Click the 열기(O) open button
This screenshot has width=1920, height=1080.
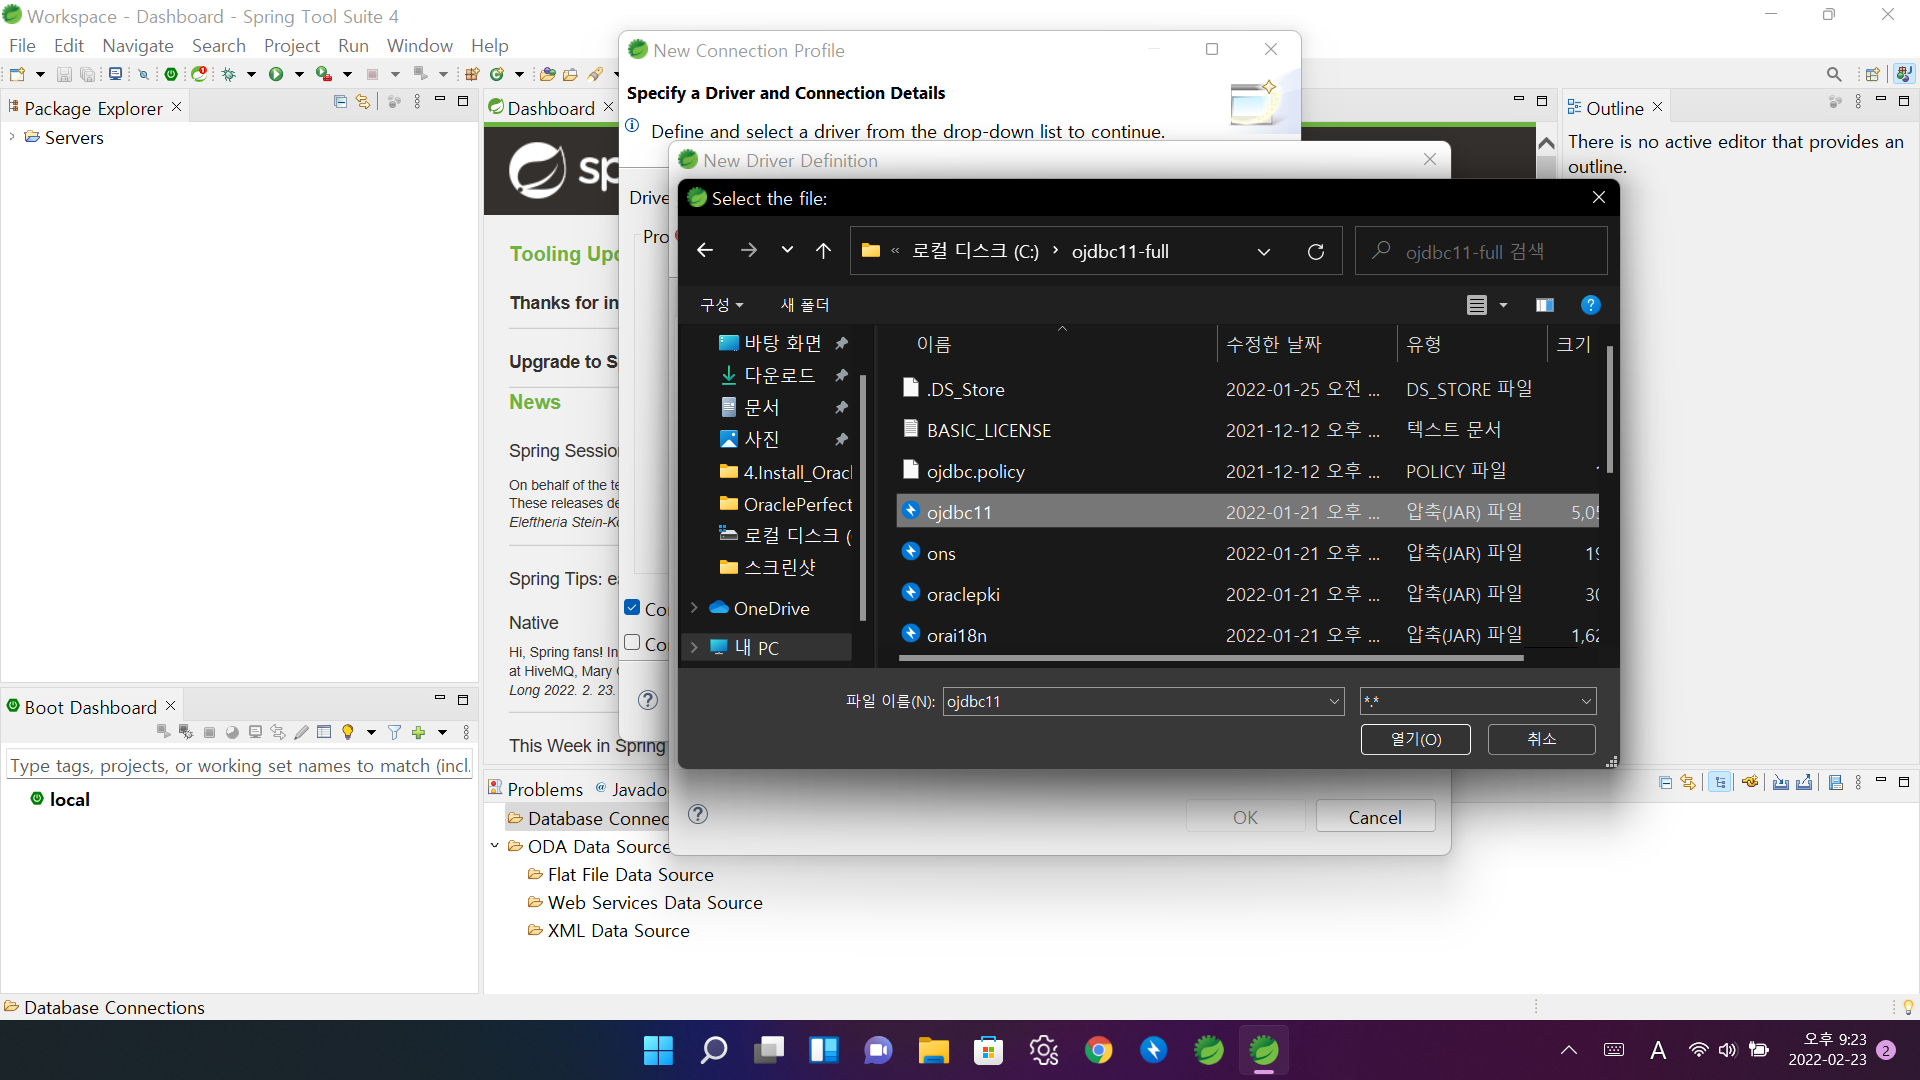point(1415,739)
